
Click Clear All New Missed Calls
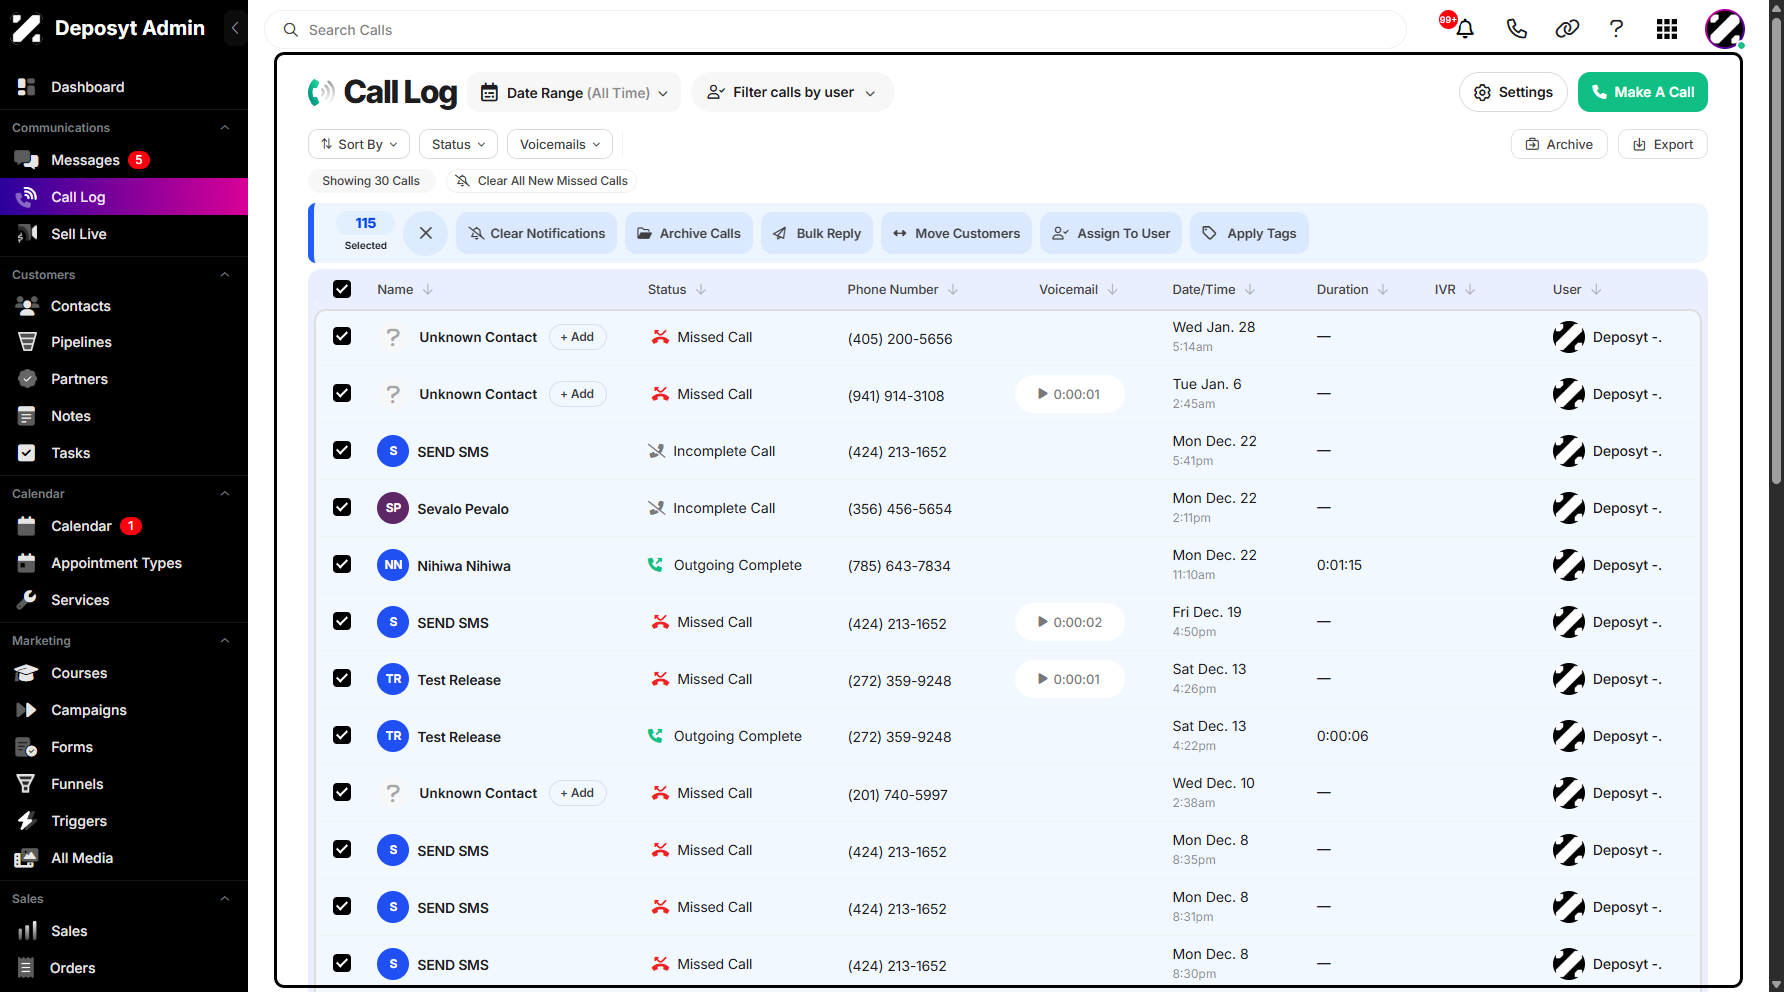pos(541,181)
